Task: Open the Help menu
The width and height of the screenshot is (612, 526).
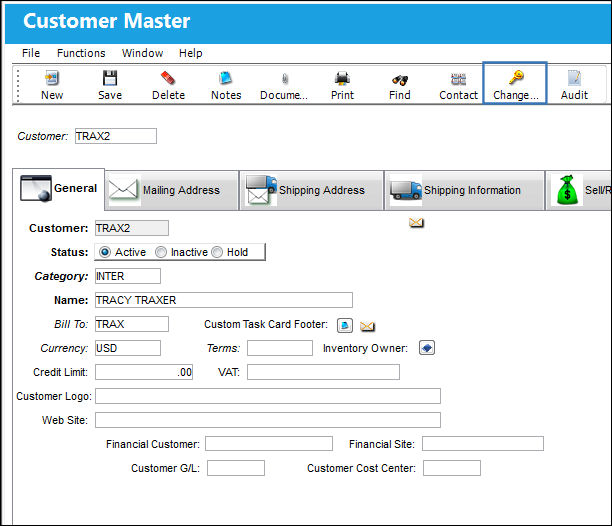Action: click(x=190, y=53)
